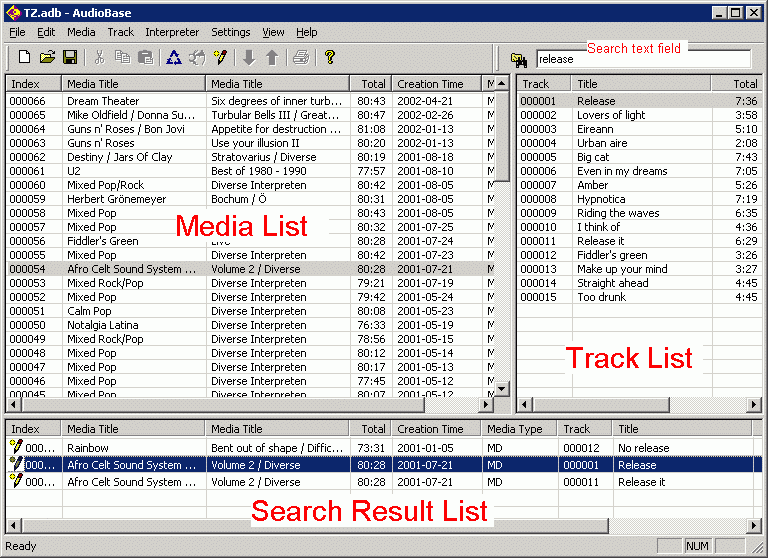Click the search results horizontal scroll-right arrow
The image size is (768, 558).
754,526
